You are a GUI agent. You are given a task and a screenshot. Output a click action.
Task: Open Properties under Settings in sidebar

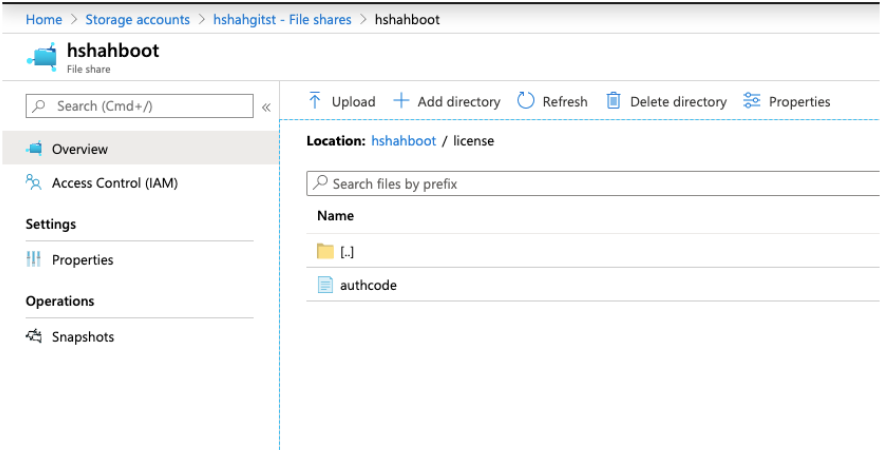82,260
